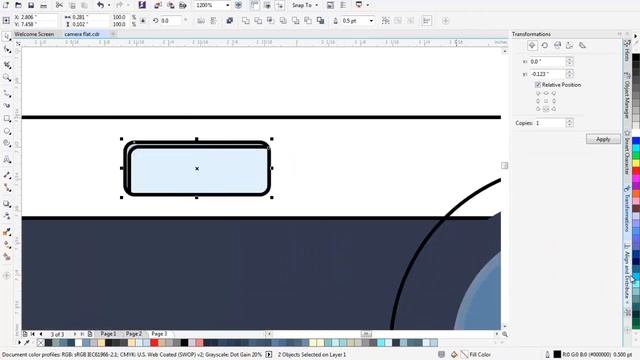Click the Trim shapes icon
Screen dimensions: 640x360
pos(258,20)
